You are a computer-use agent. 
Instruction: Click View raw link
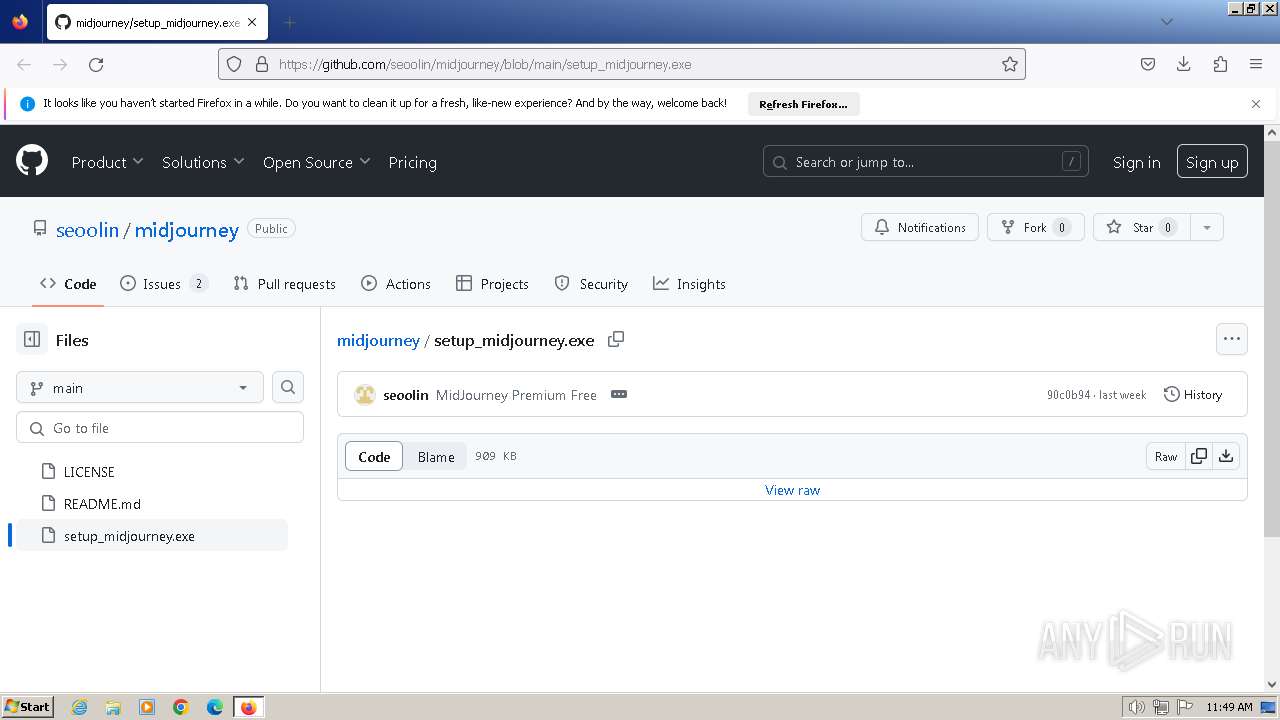(x=792, y=490)
